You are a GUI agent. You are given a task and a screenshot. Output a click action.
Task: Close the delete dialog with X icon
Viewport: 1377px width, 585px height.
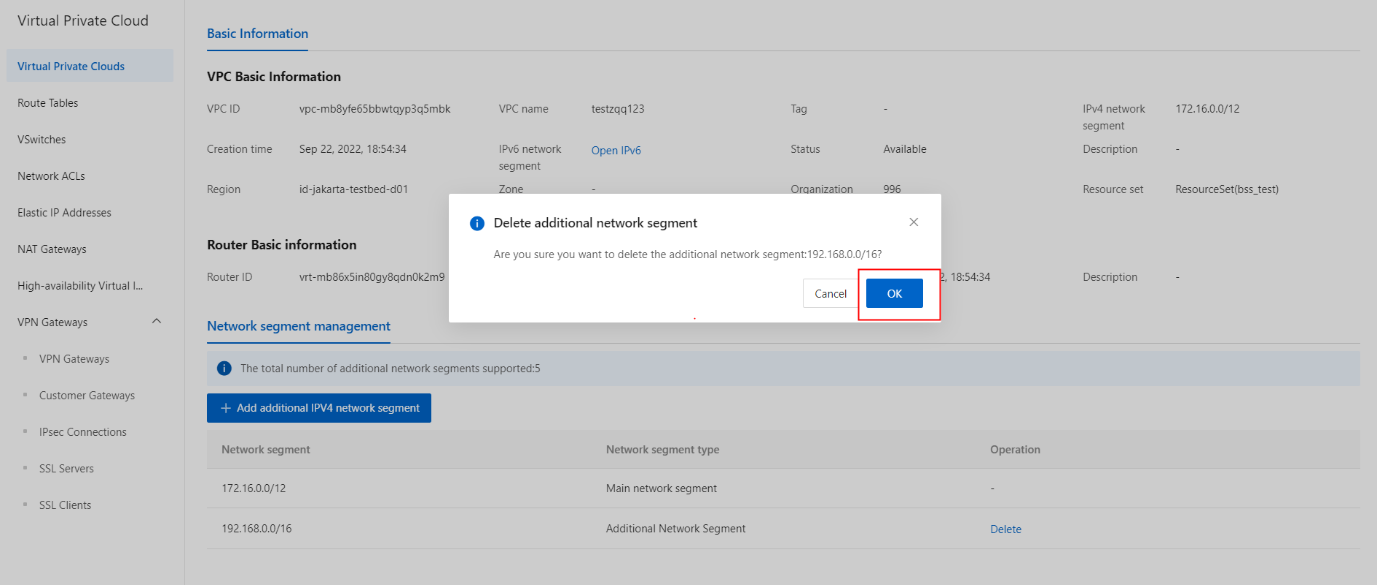pos(913,222)
